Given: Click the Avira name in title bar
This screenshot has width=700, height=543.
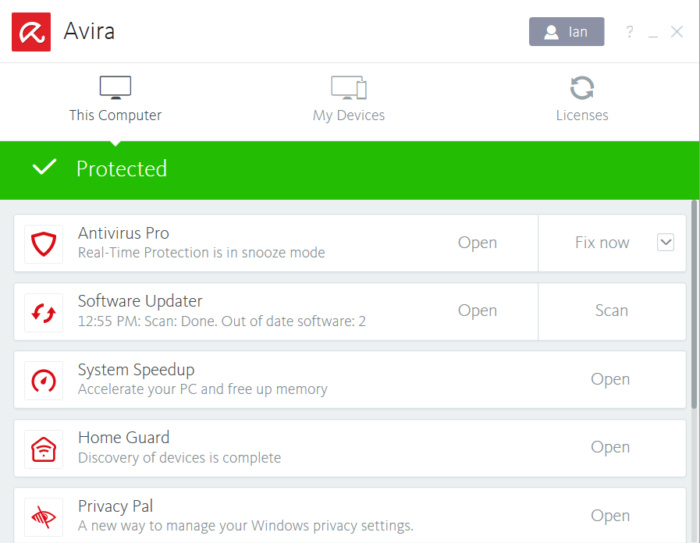Looking at the screenshot, I should (x=89, y=31).
